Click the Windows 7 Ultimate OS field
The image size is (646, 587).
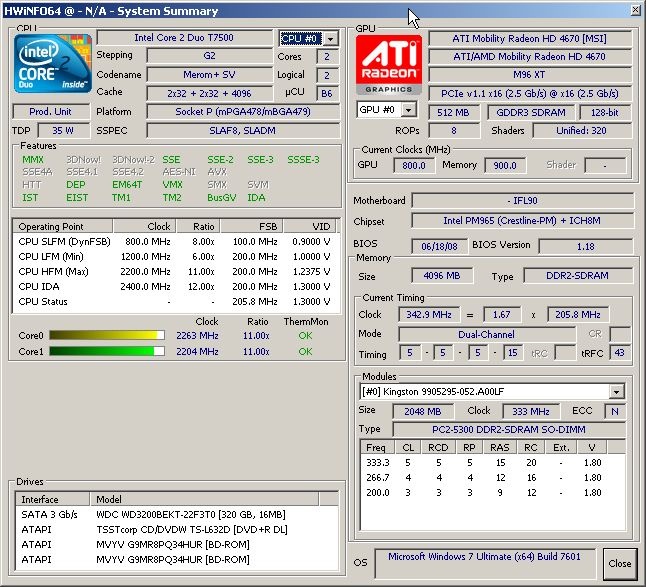(x=484, y=563)
